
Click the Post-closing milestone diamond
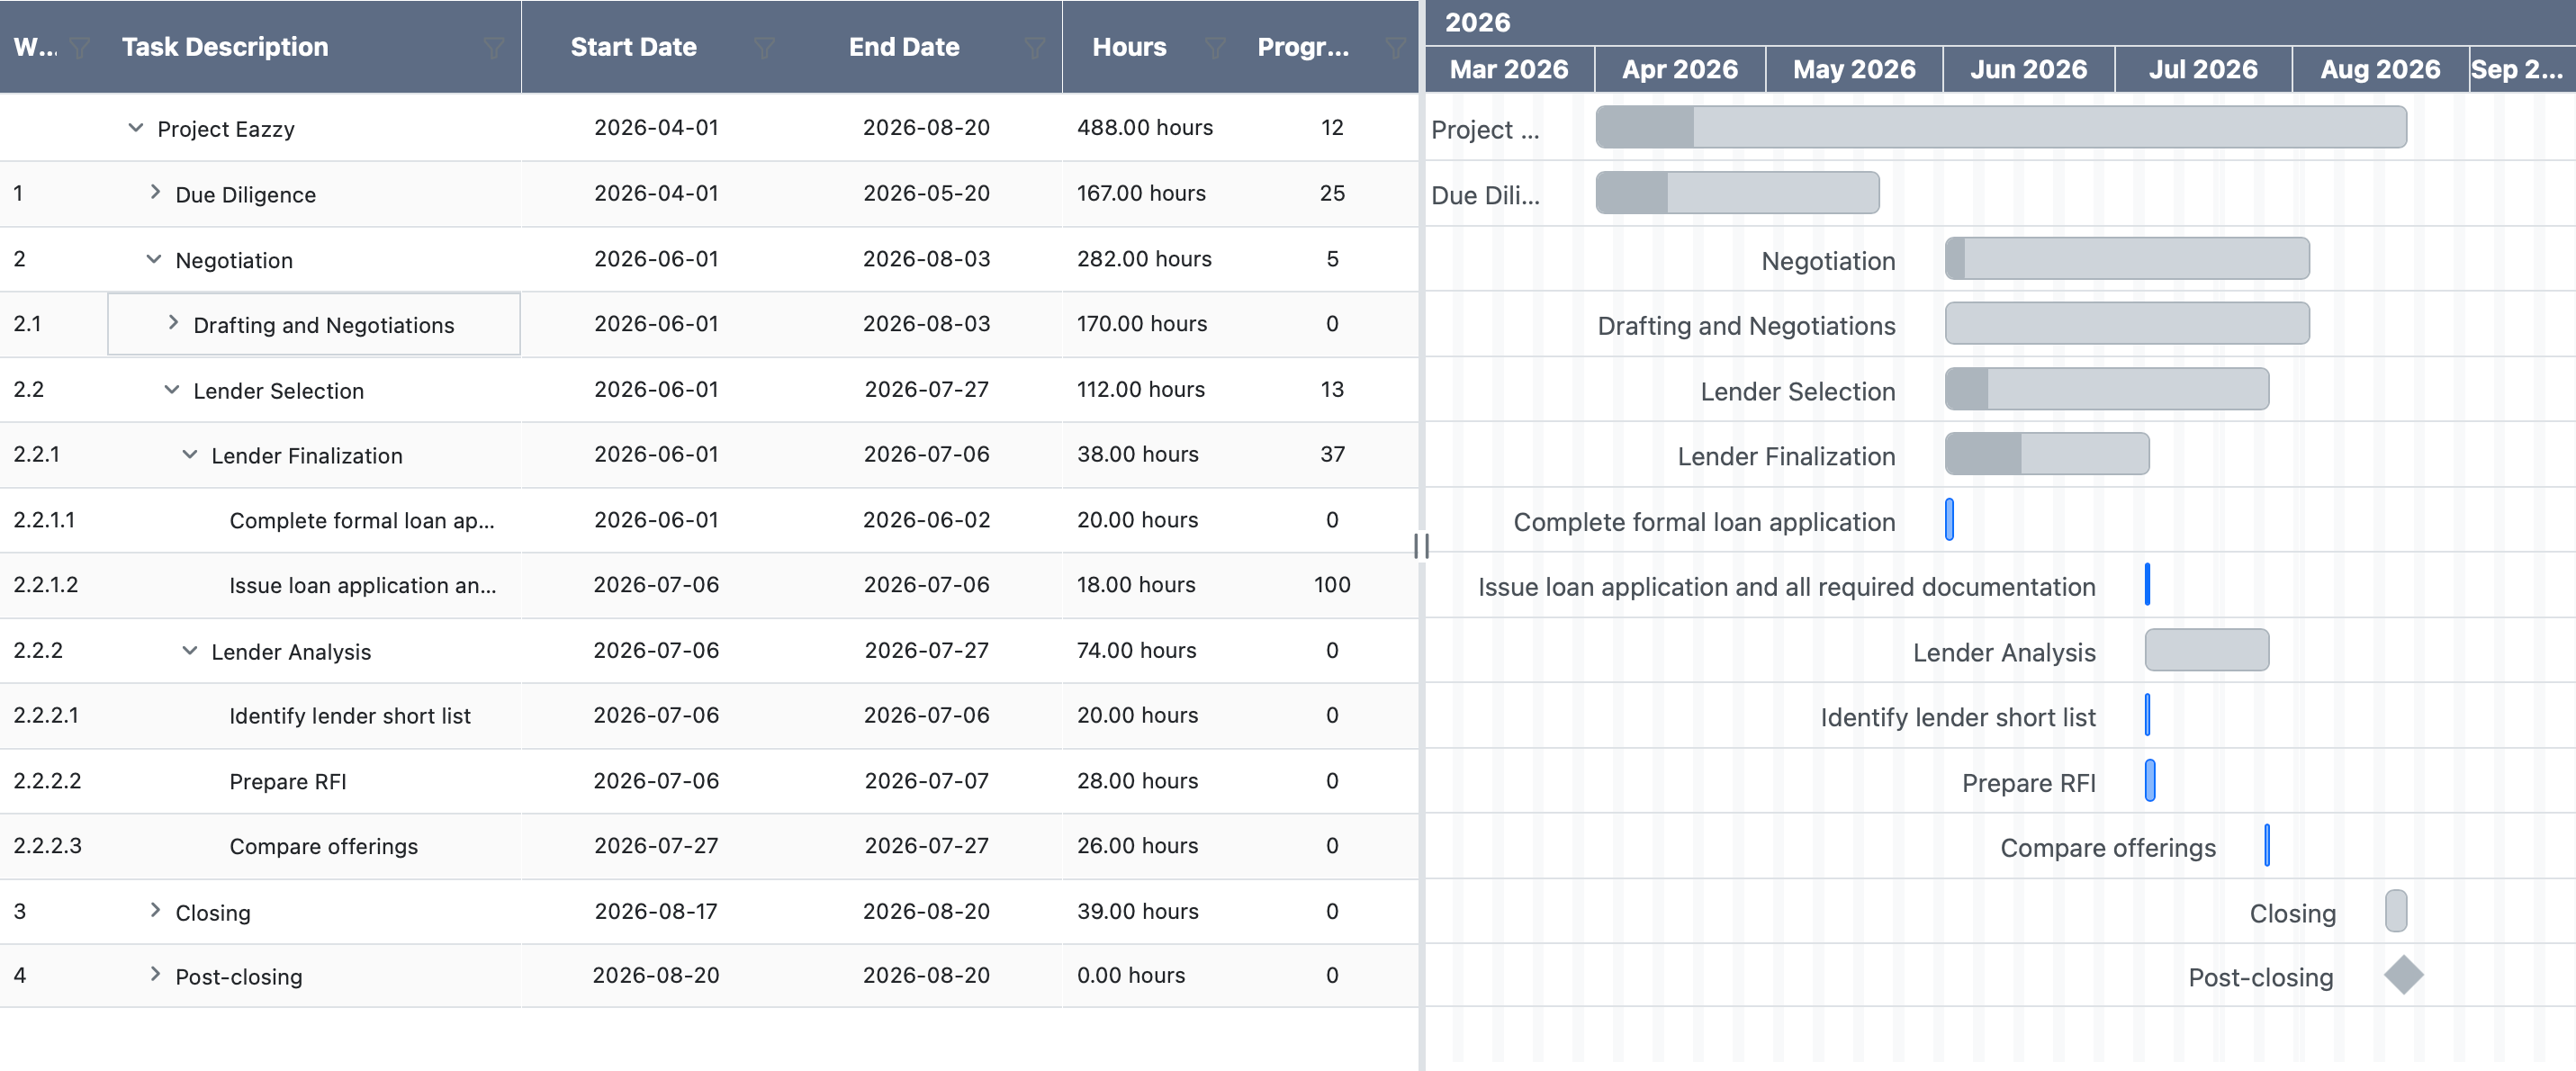pos(2403,975)
